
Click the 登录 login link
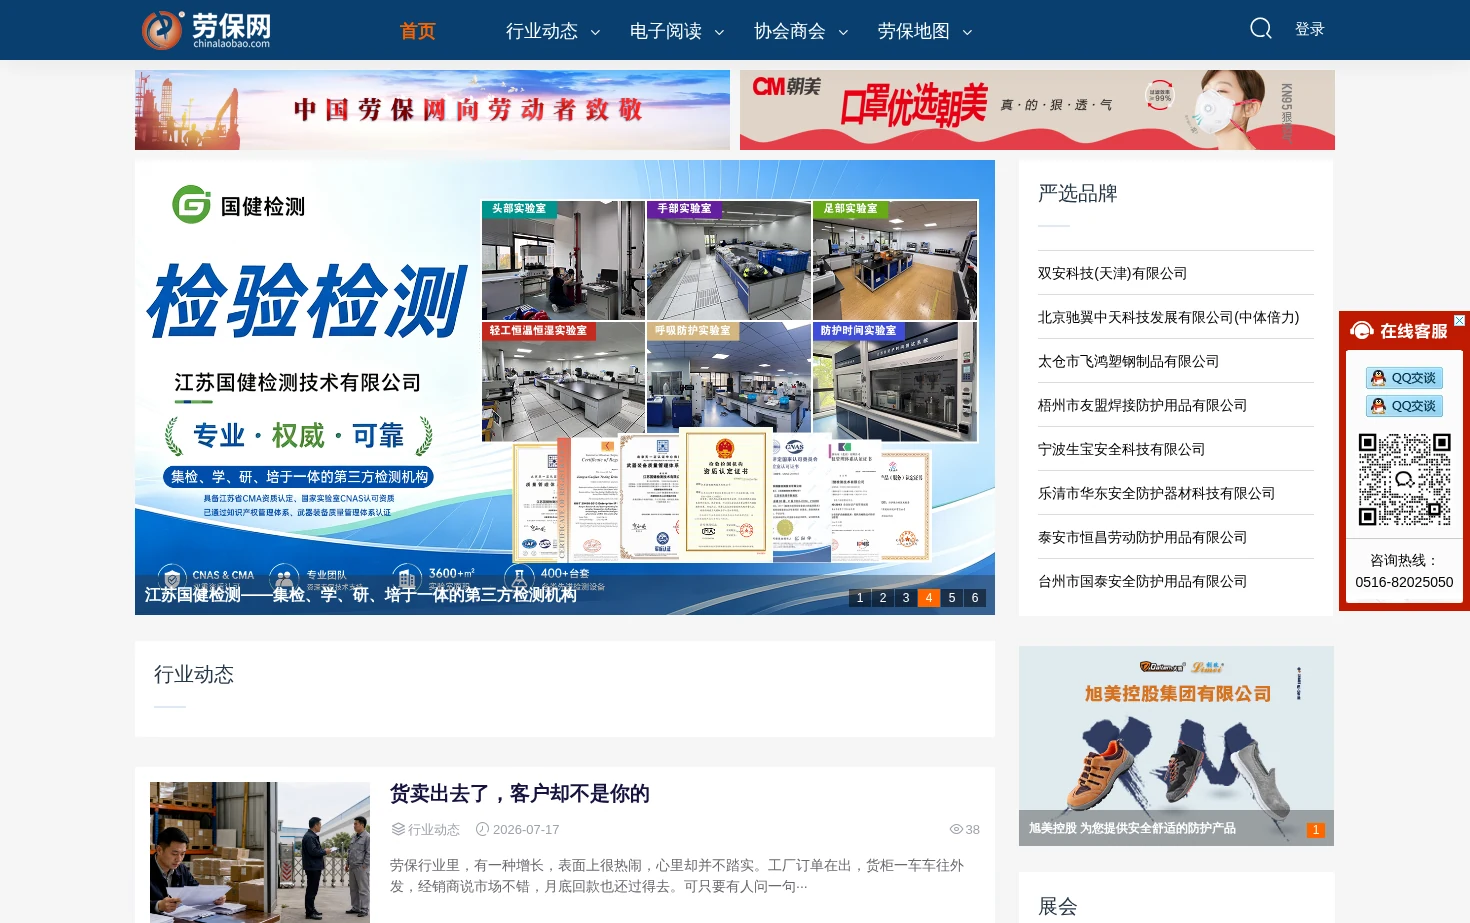coord(1309,29)
